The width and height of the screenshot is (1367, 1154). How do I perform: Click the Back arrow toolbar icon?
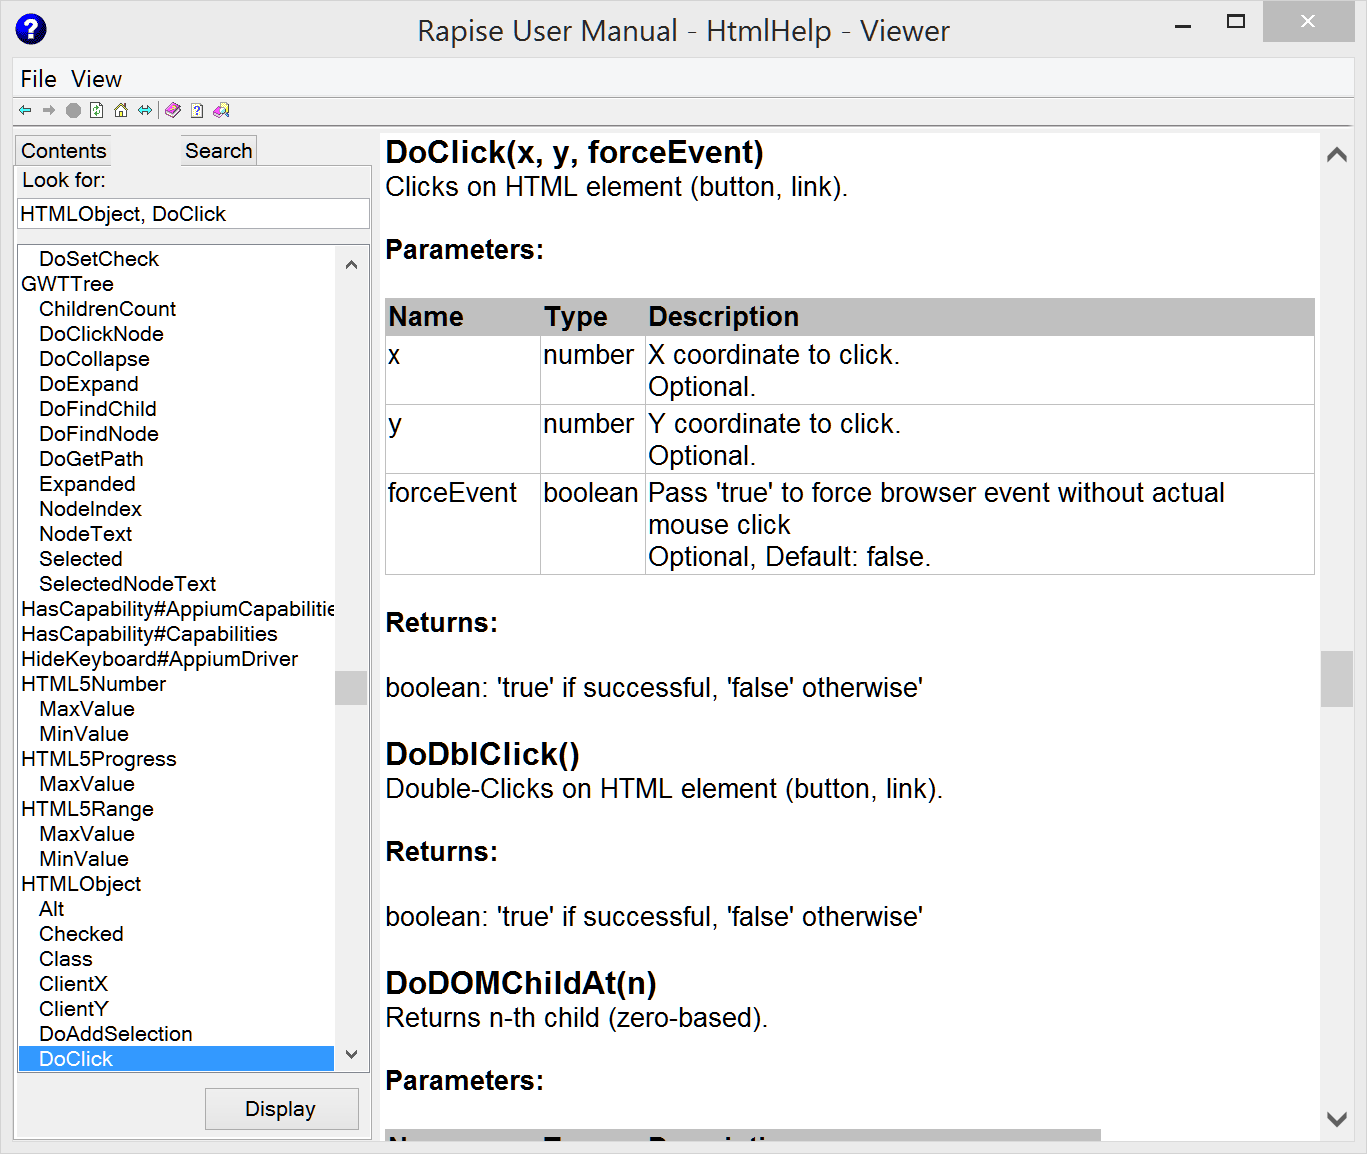tap(25, 110)
